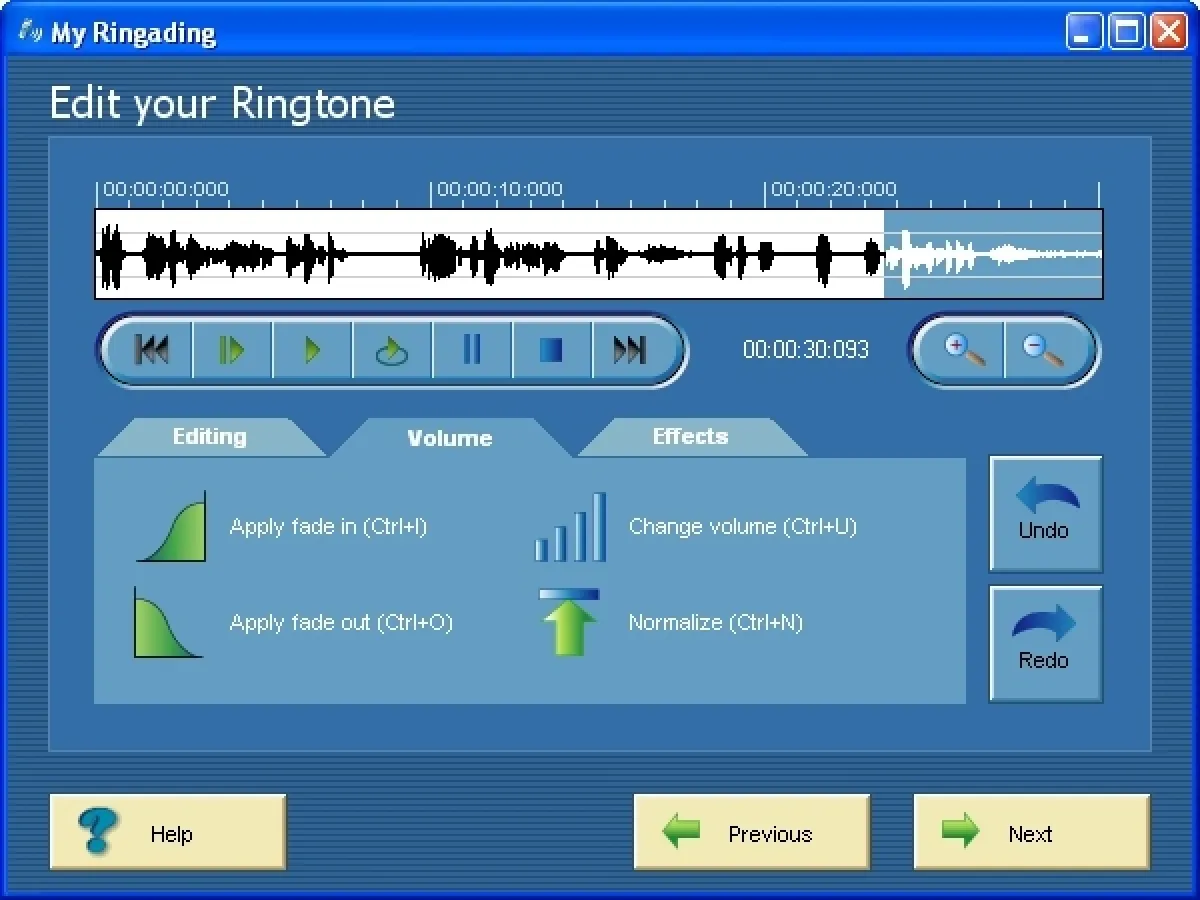Go to the Next step
Image resolution: width=1200 pixels, height=900 pixels.
(x=1031, y=833)
